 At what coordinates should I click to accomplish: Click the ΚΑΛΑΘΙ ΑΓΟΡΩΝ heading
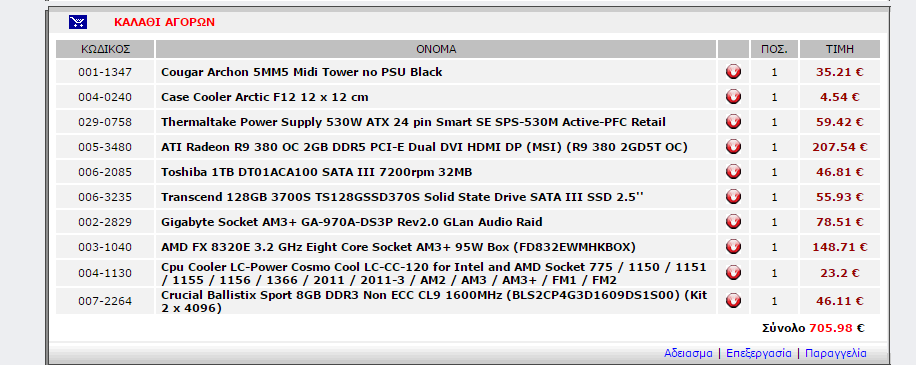pos(165,22)
